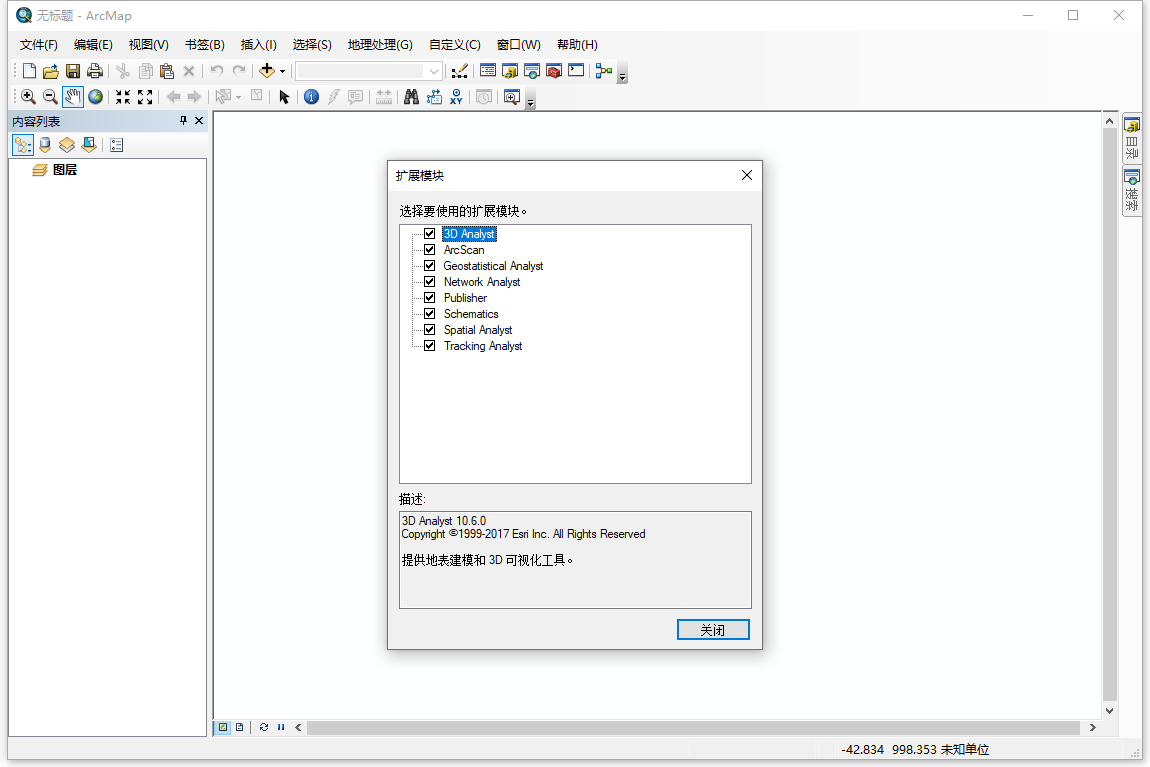The height and width of the screenshot is (767, 1150).
Task: Open the 帮助(H) menu
Action: point(577,45)
